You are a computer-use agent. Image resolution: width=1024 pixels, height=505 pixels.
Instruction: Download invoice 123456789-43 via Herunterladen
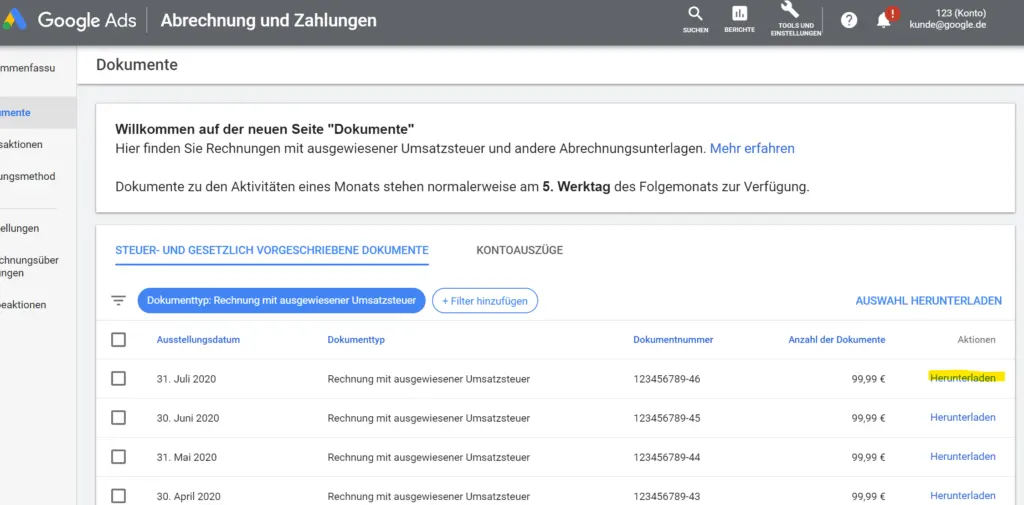click(x=963, y=495)
